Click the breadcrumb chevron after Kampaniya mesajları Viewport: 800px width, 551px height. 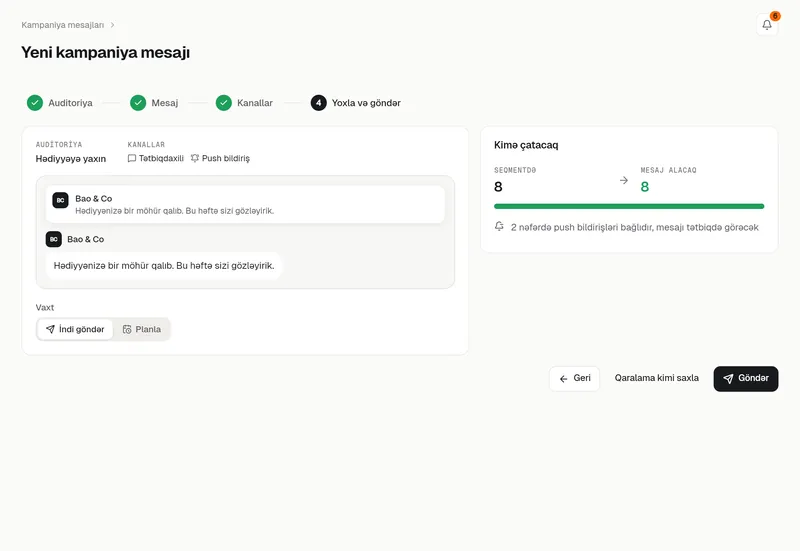tap(112, 24)
